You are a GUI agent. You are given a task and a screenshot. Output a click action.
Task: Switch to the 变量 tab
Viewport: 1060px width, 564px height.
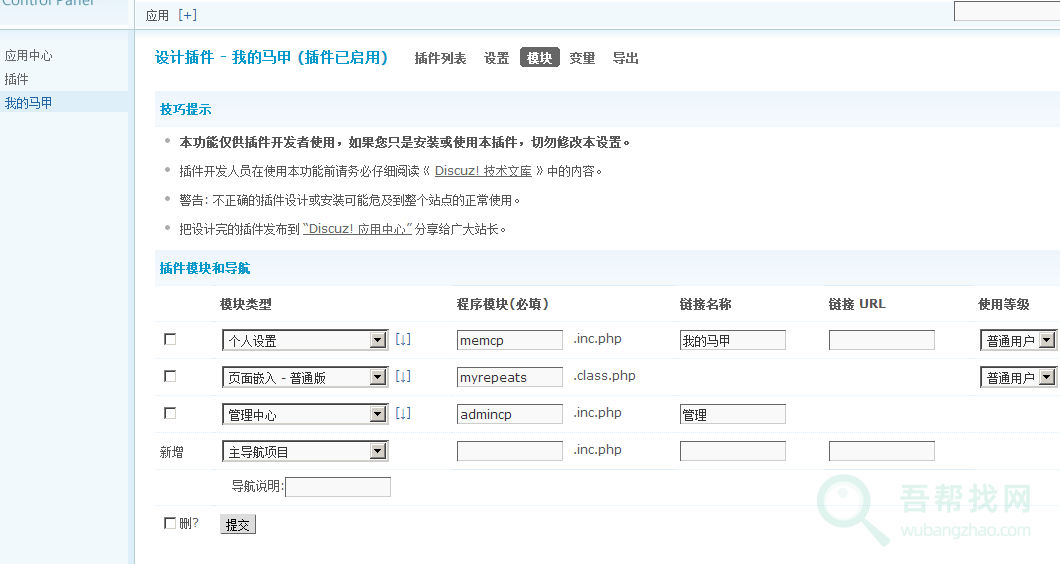tap(582, 58)
